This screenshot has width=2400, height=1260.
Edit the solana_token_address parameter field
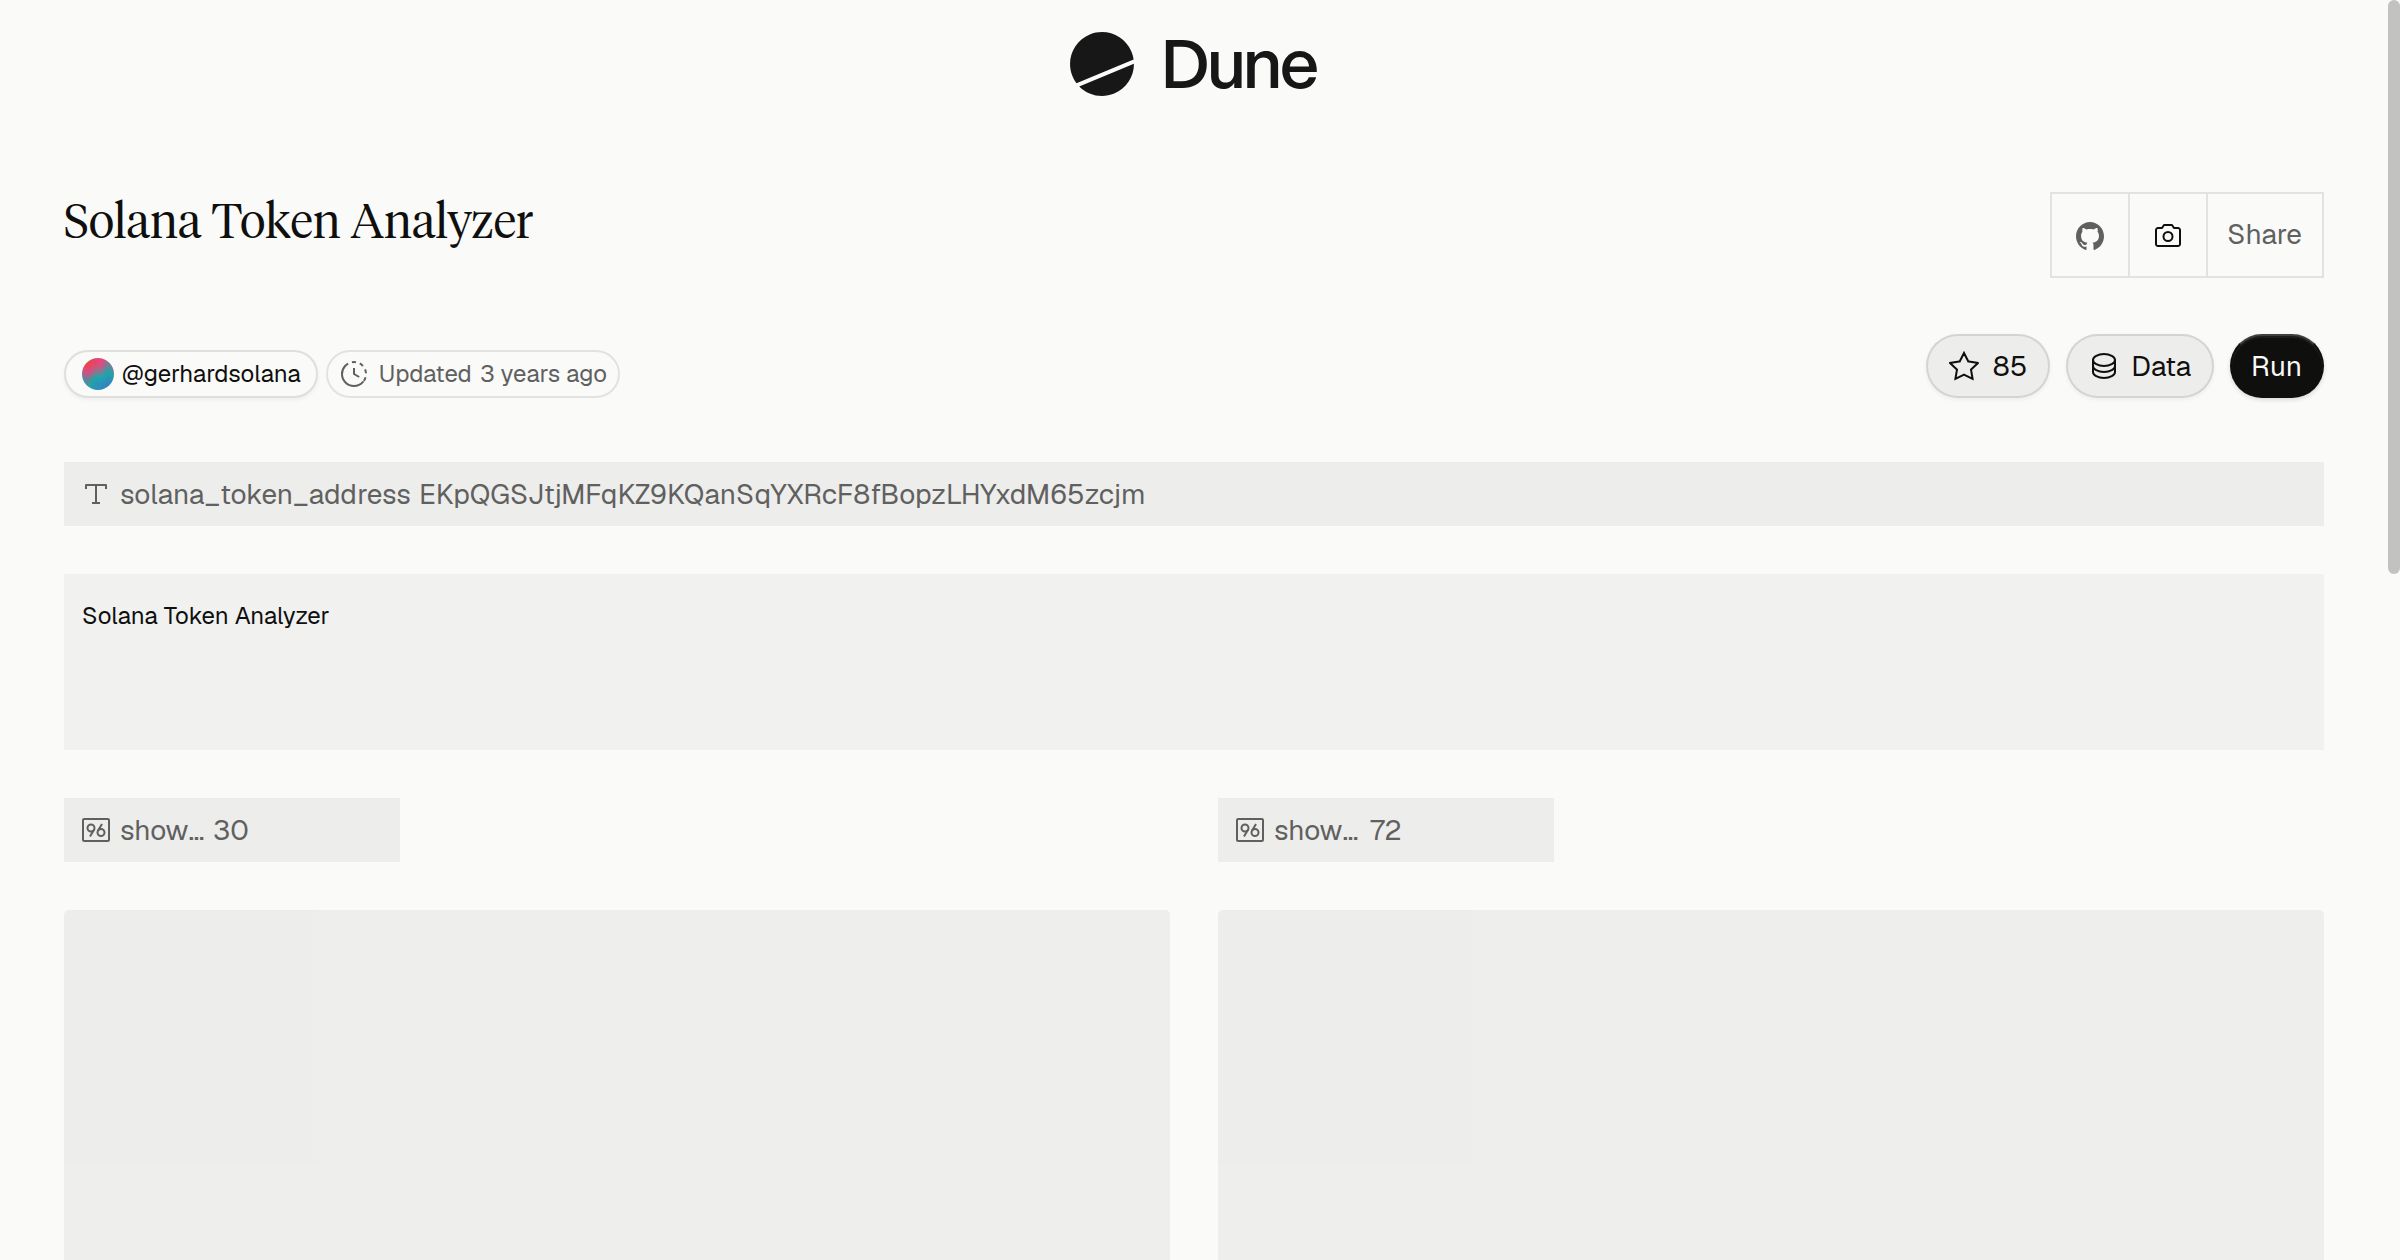point(1193,494)
